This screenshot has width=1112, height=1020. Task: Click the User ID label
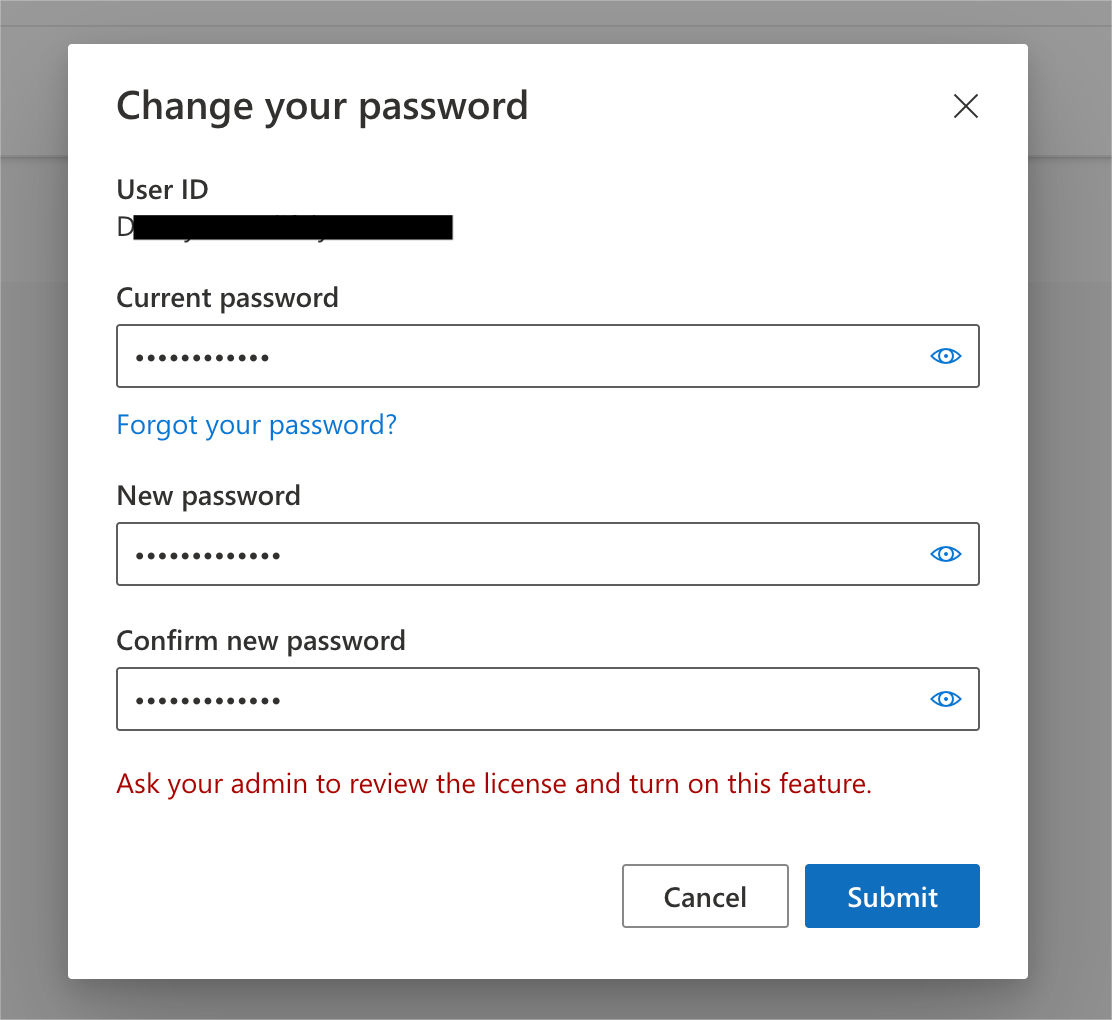coord(162,189)
